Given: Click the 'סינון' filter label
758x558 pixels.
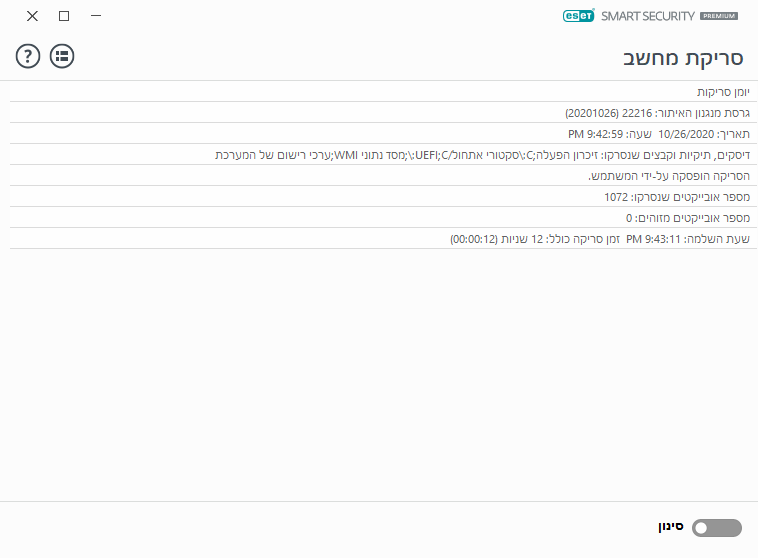Looking at the screenshot, I should pos(671,527).
